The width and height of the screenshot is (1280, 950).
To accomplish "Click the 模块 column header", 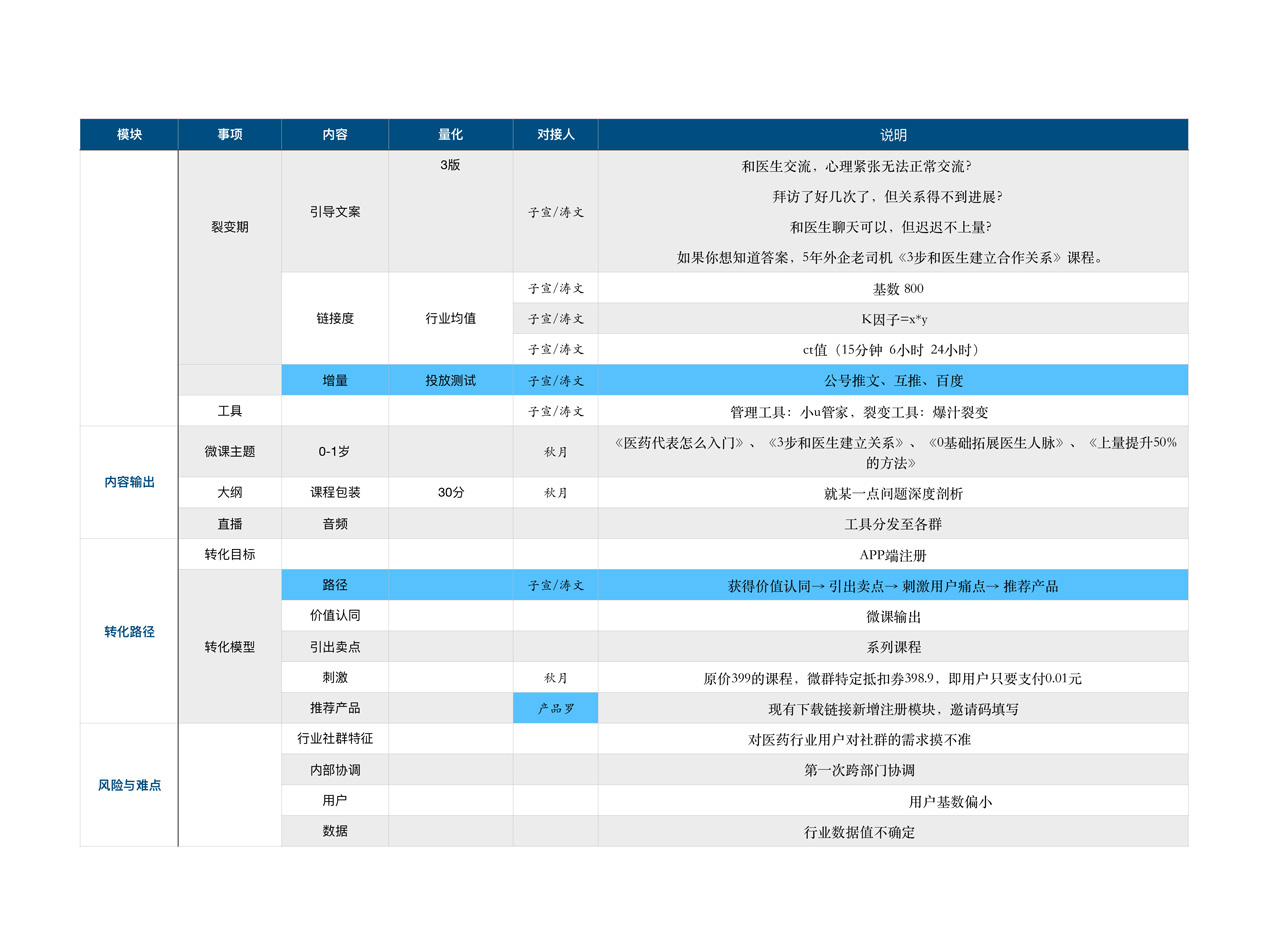I will (129, 134).
